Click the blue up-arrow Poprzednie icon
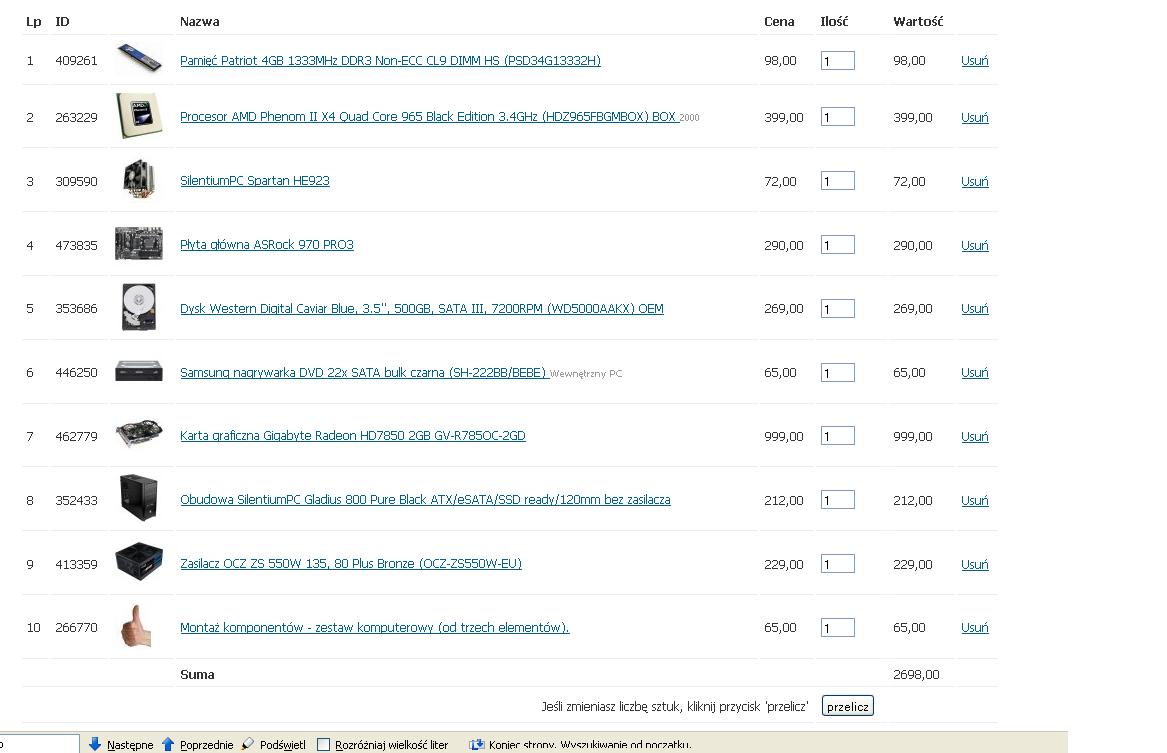 [x=167, y=744]
